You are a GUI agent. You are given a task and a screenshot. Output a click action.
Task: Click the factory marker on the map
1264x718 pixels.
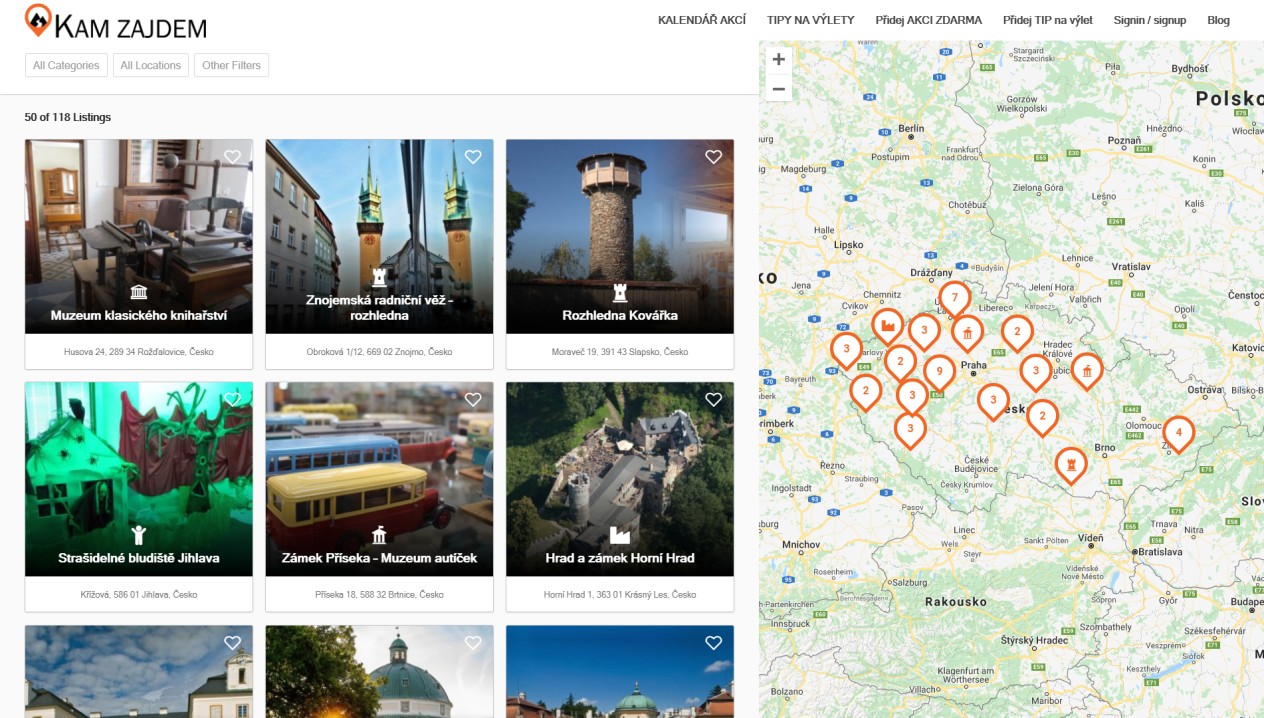887,325
